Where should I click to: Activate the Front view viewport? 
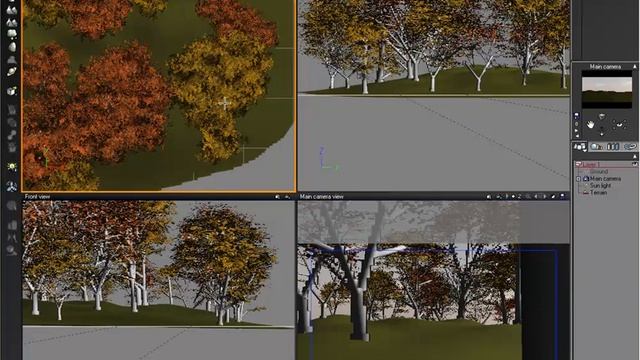[x=158, y=280]
